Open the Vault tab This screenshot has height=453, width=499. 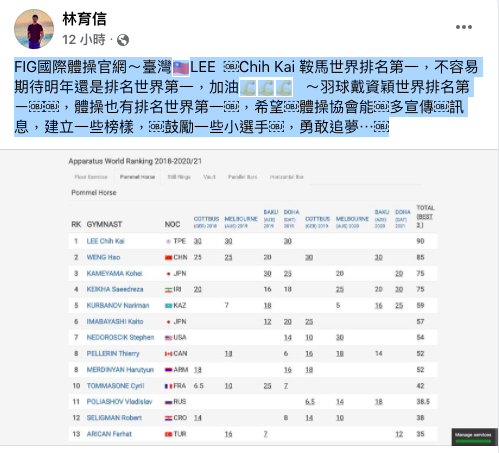coord(209,177)
